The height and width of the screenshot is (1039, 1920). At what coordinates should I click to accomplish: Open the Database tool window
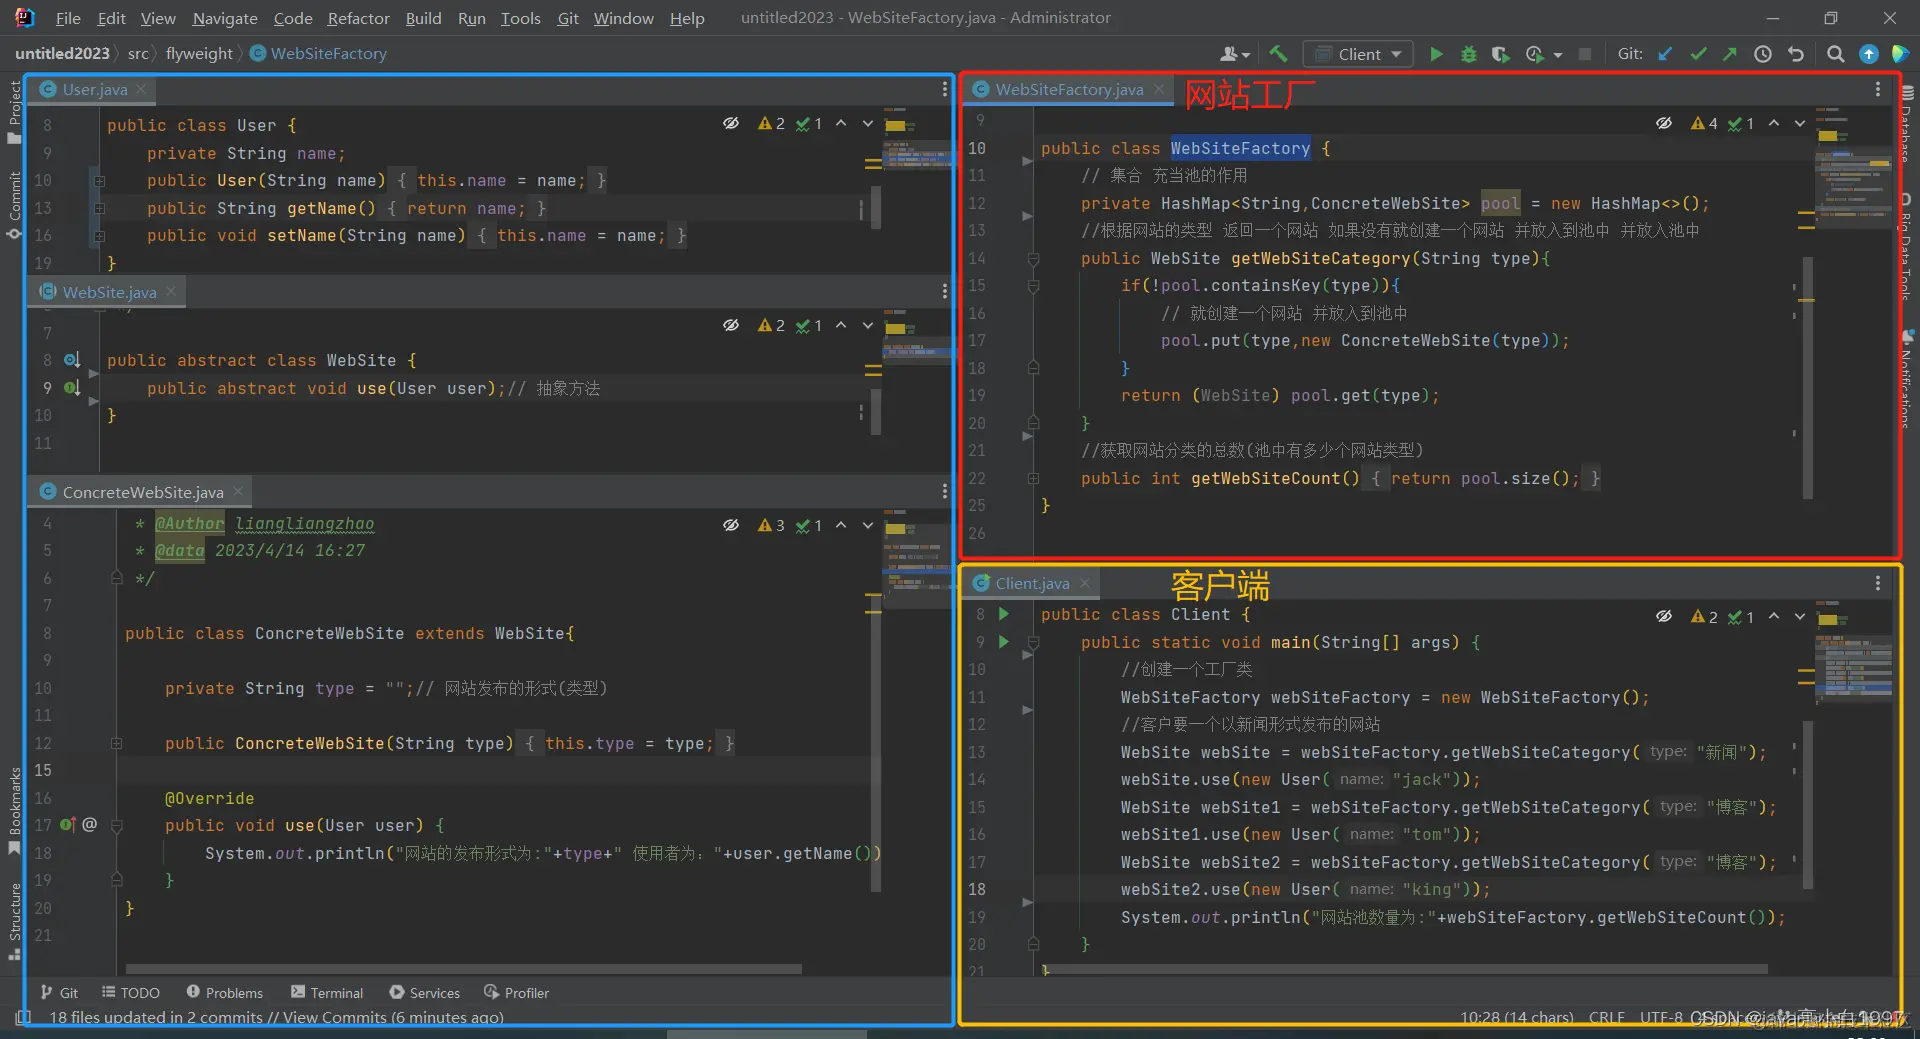[1907, 124]
